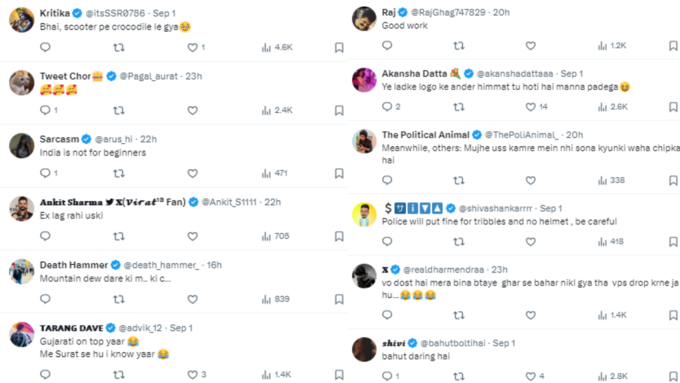This screenshot has width=680, height=383.
Task: Retweet the realdharmendraa 'vo dost hai mera' tweet
Action: click(x=459, y=315)
